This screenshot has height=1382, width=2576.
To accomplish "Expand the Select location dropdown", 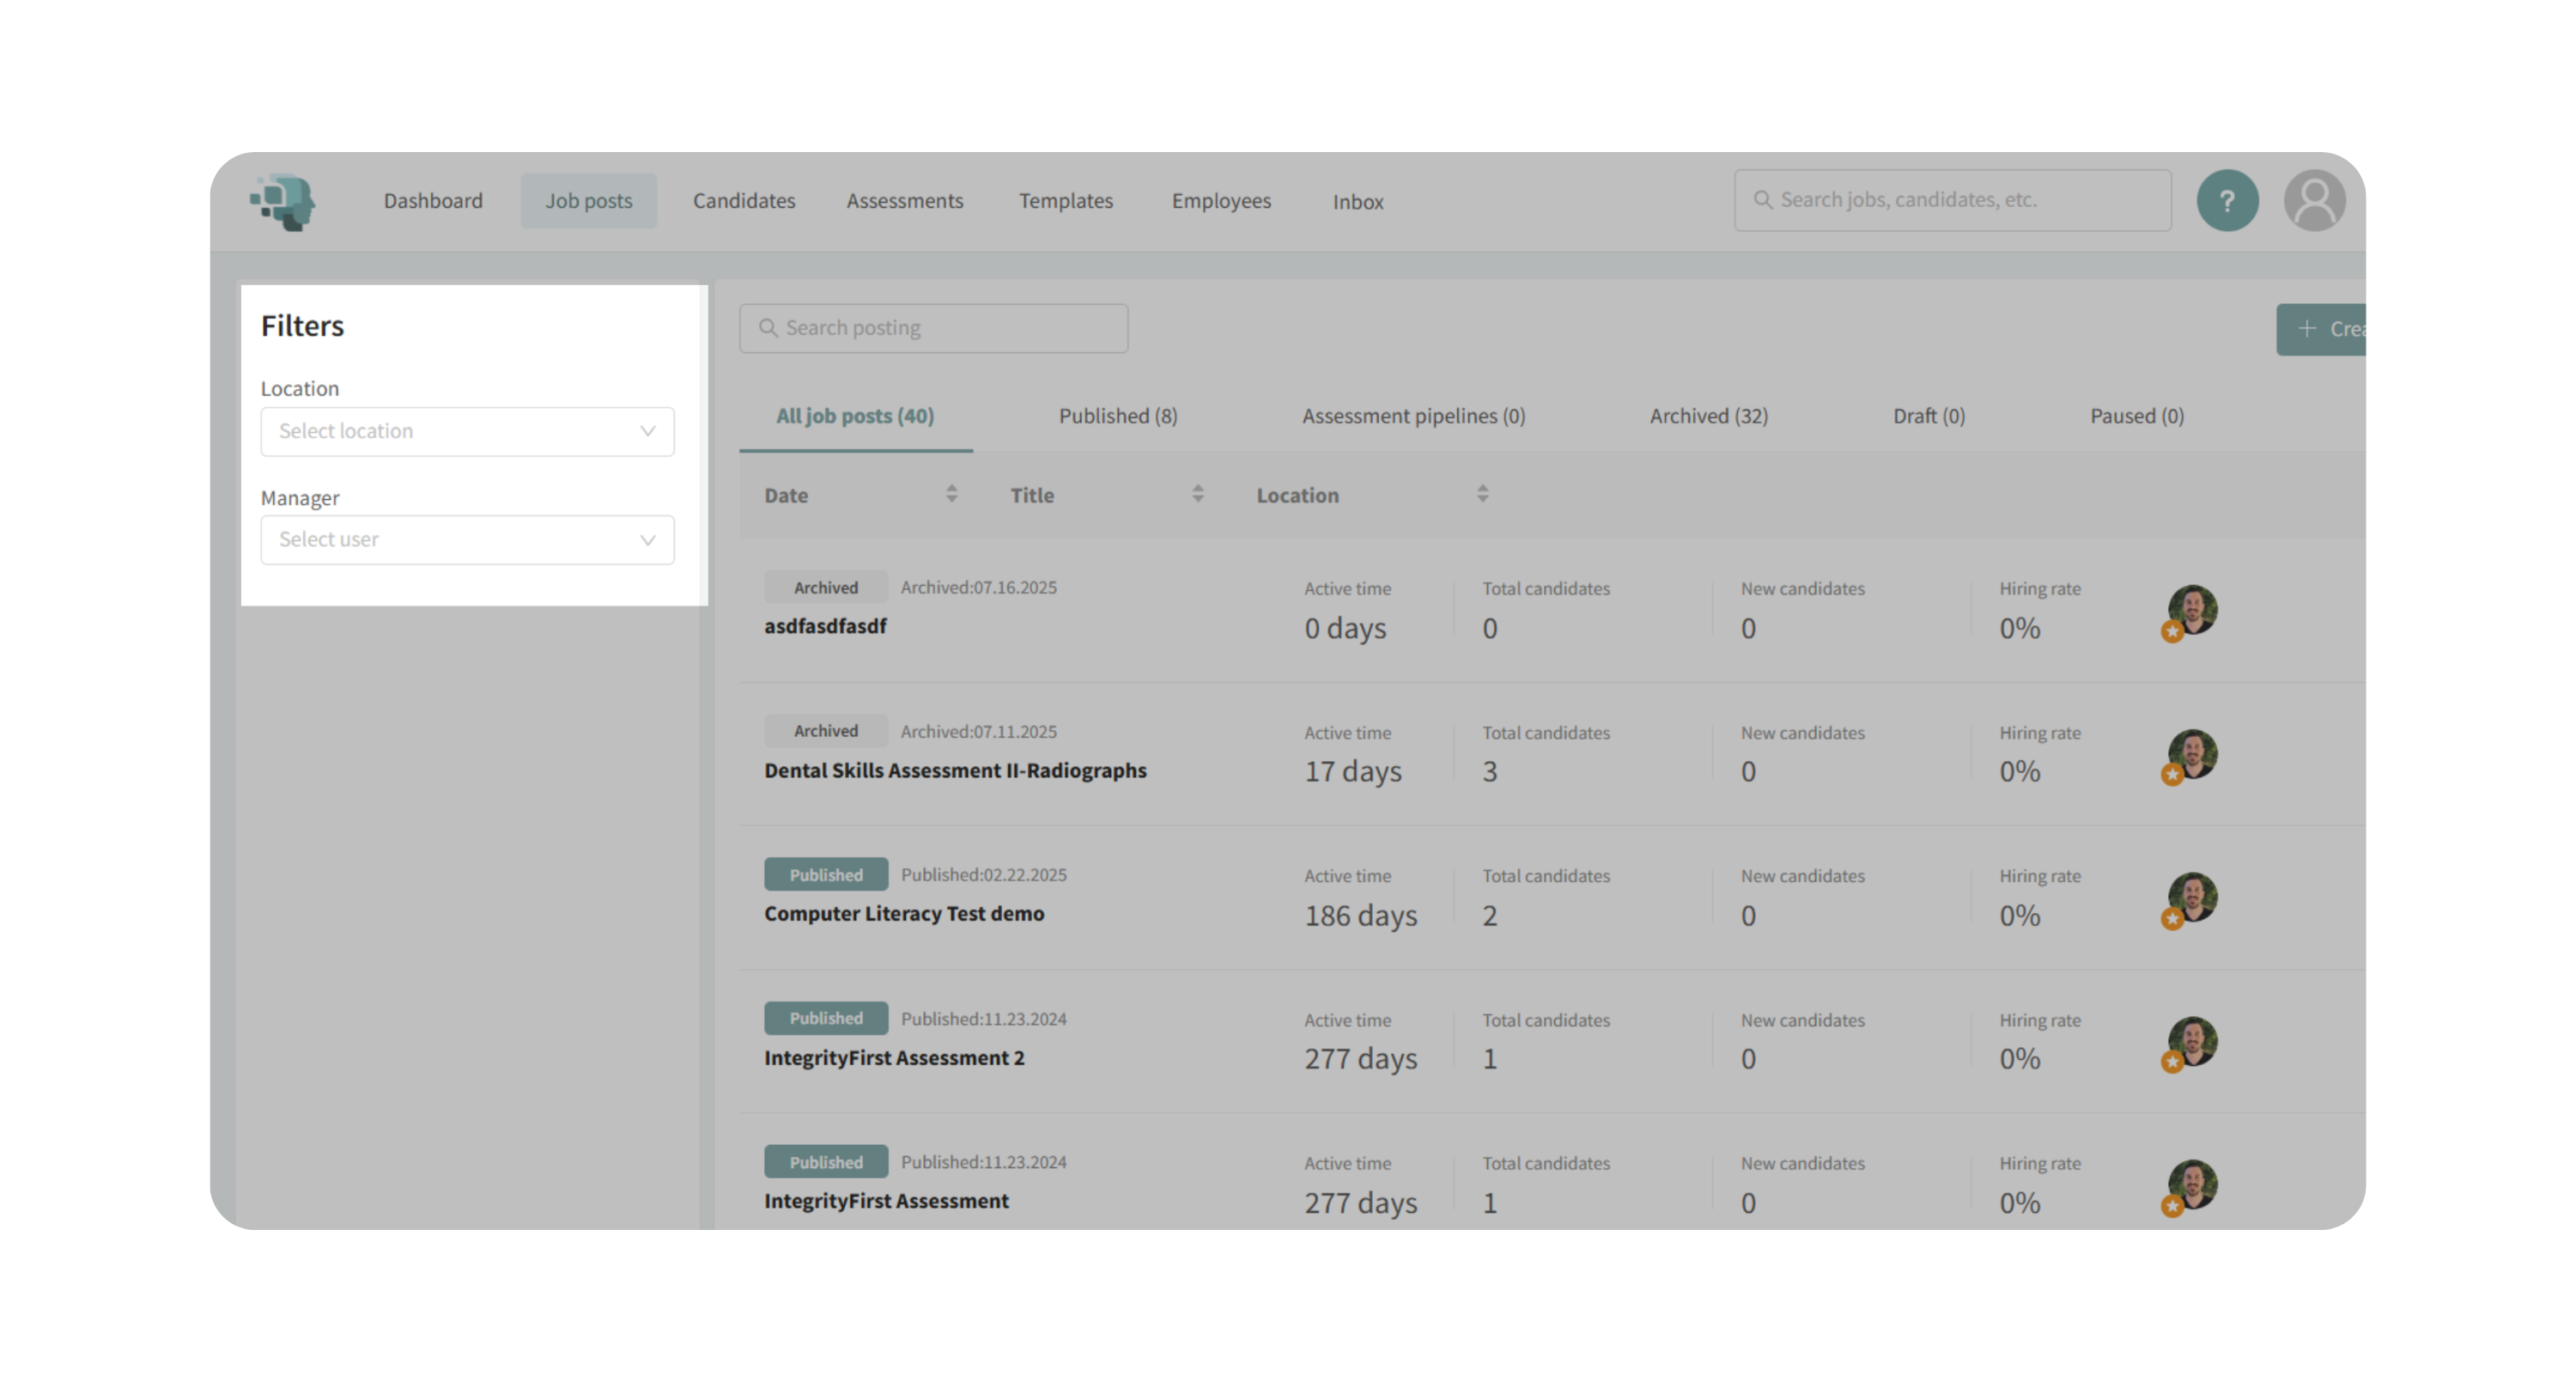I will click(467, 432).
